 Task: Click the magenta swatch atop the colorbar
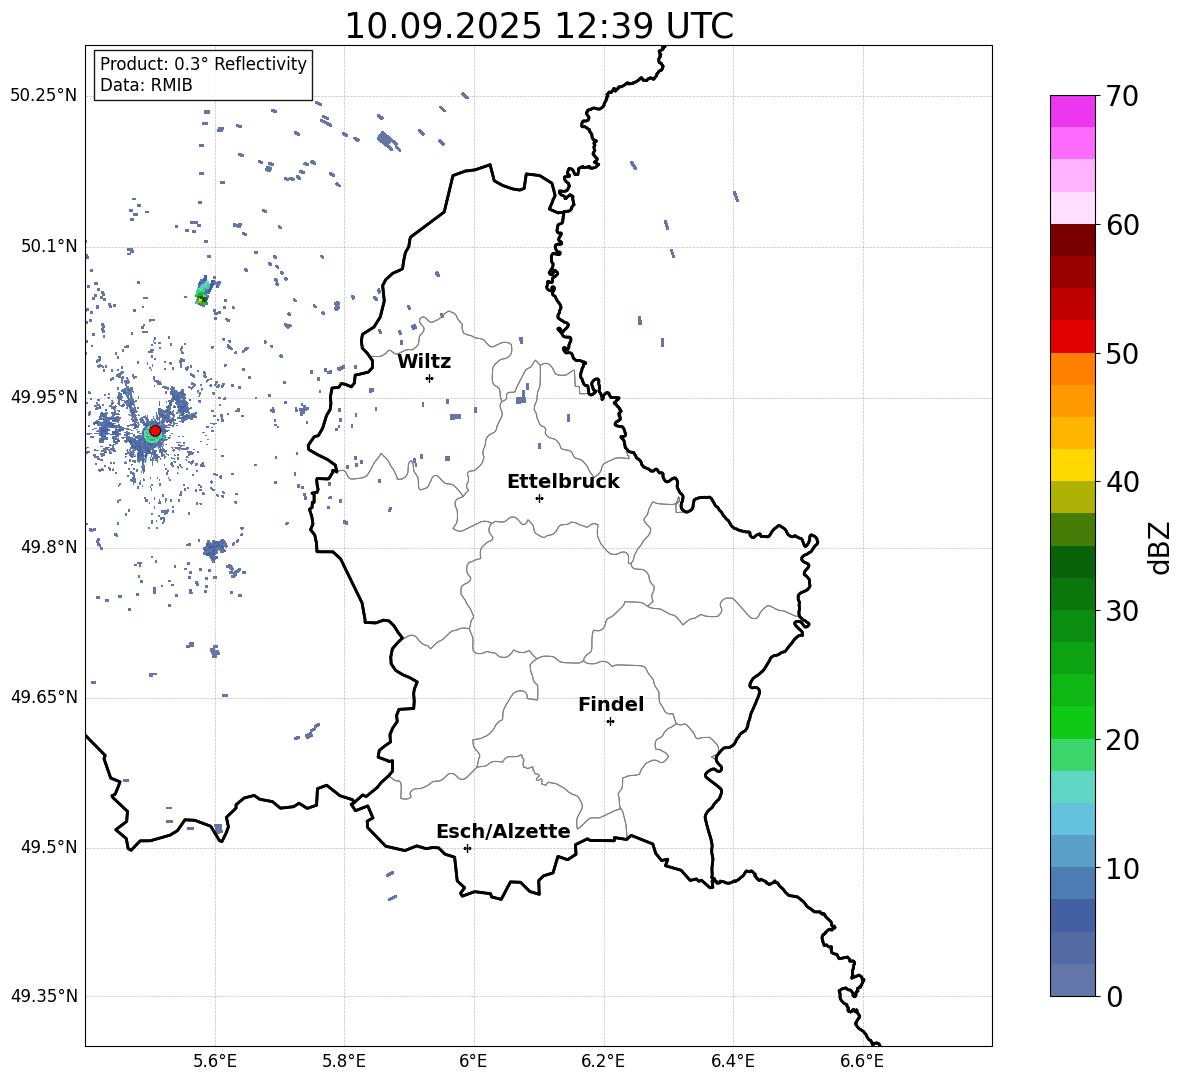(1073, 111)
